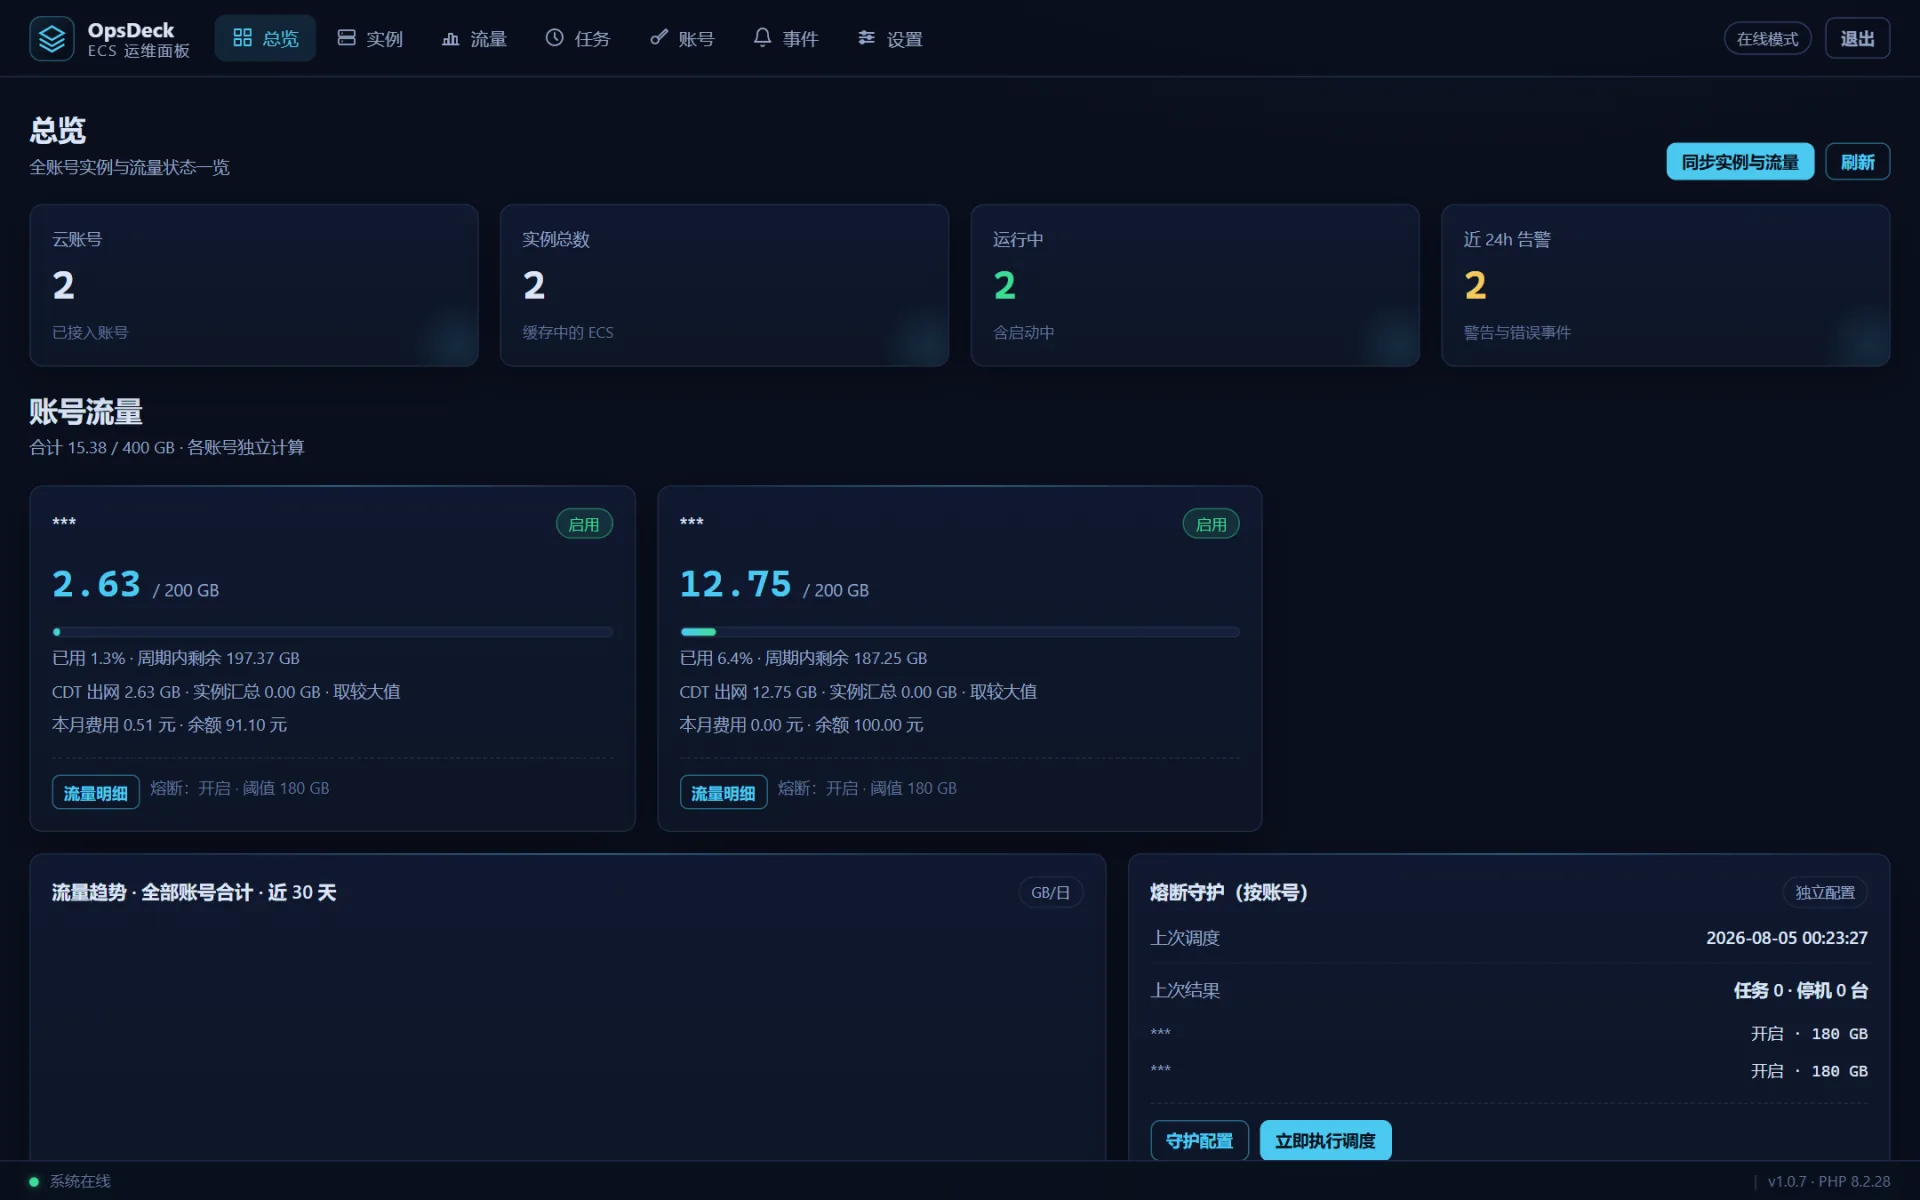1920x1200 pixels.
Task: Click 全账号实例与流量状态一览 subtitle
Action: (x=129, y=167)
